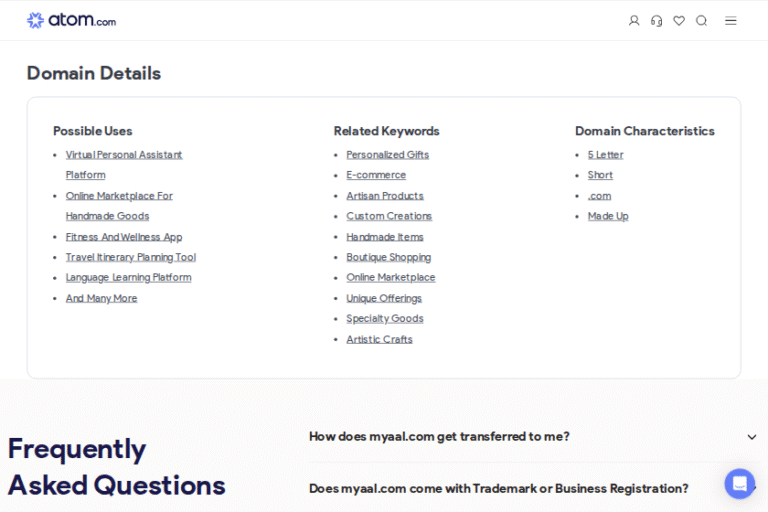768x512 pixels.
Task: Open the chat widget bubble
Action: [740, 484]
